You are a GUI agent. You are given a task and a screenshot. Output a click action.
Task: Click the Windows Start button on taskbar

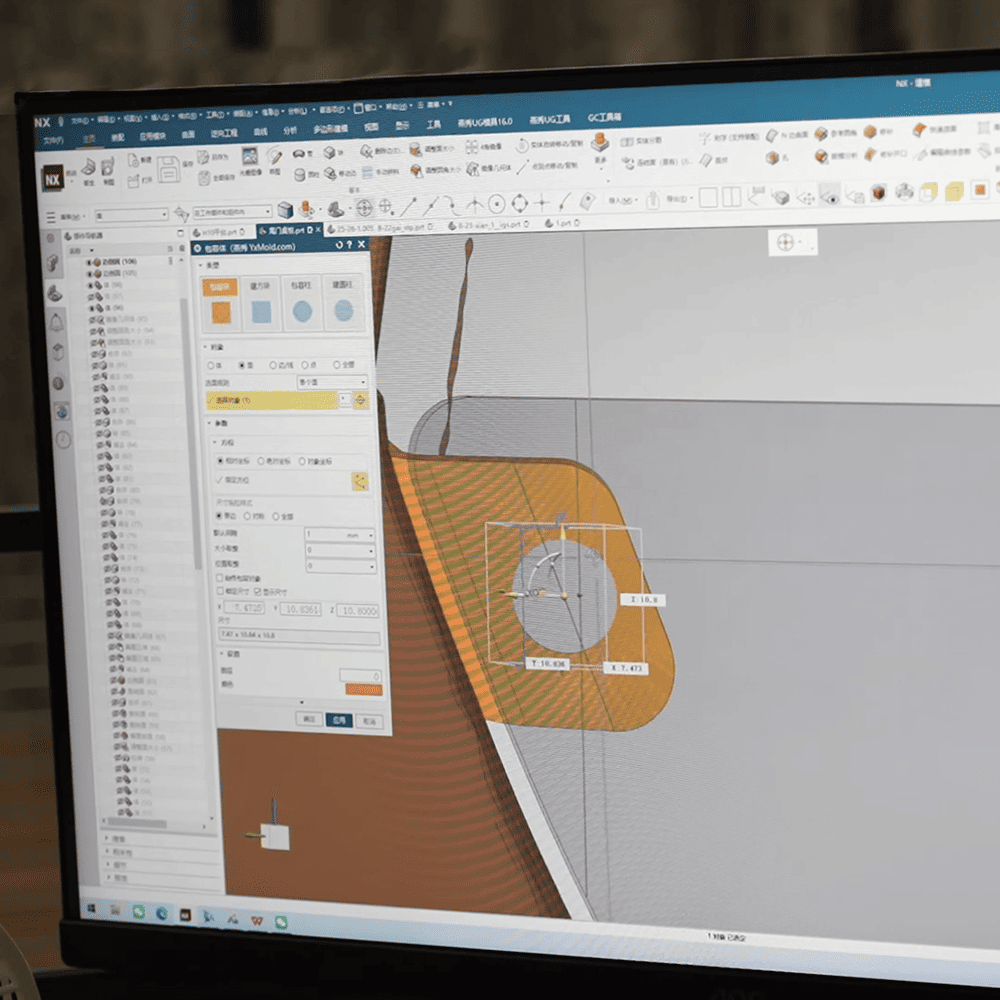click(91, 908)
